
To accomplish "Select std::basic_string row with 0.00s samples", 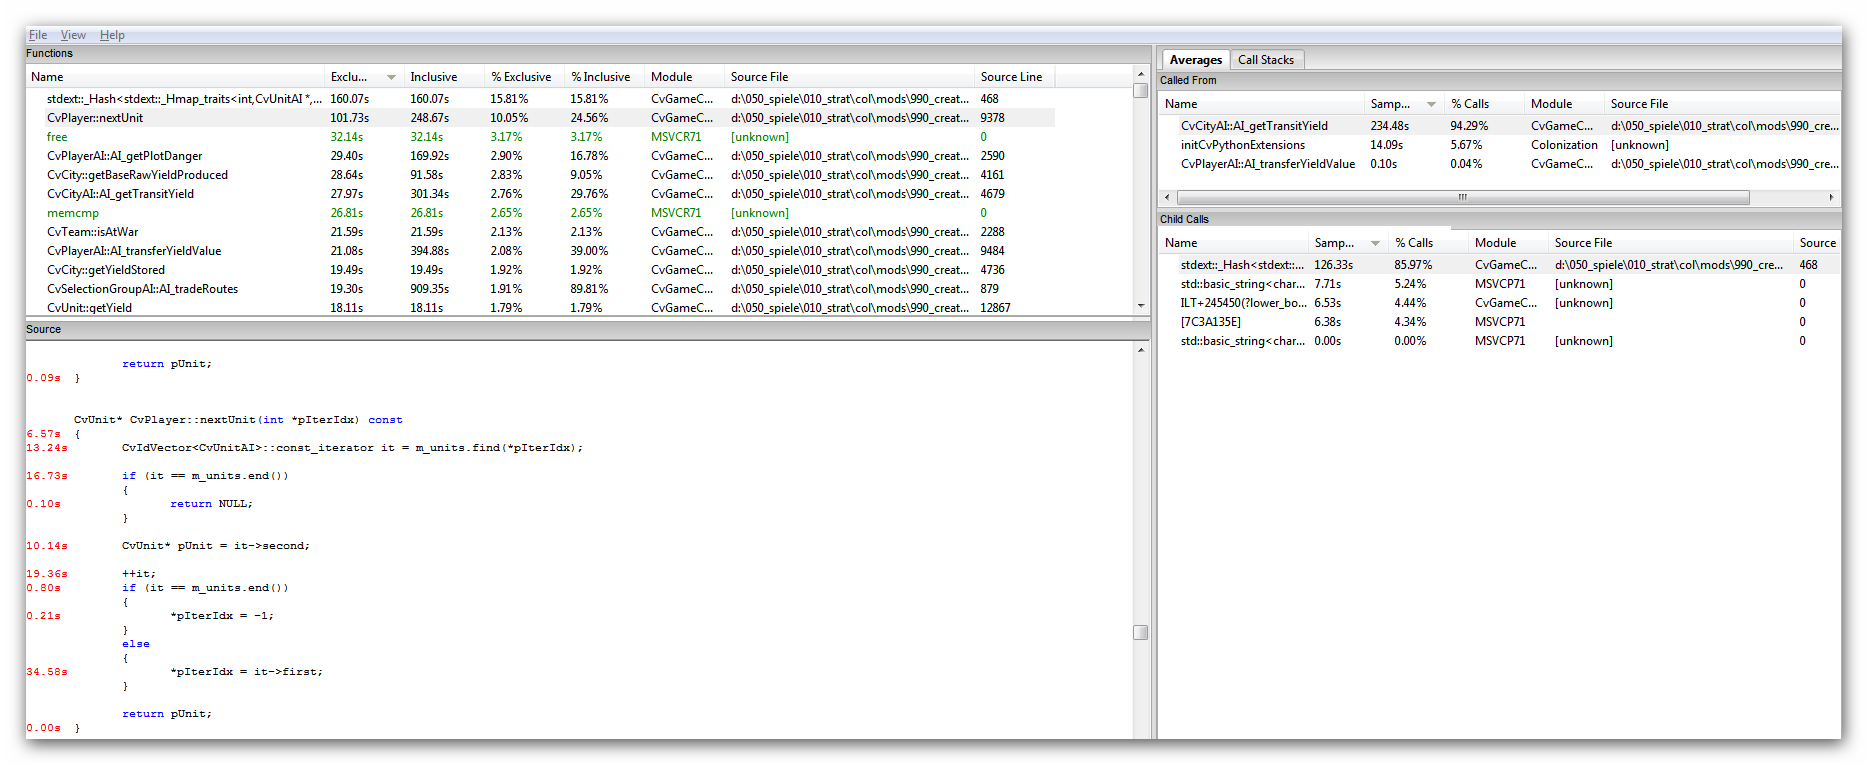I will tap(1499, 341).
